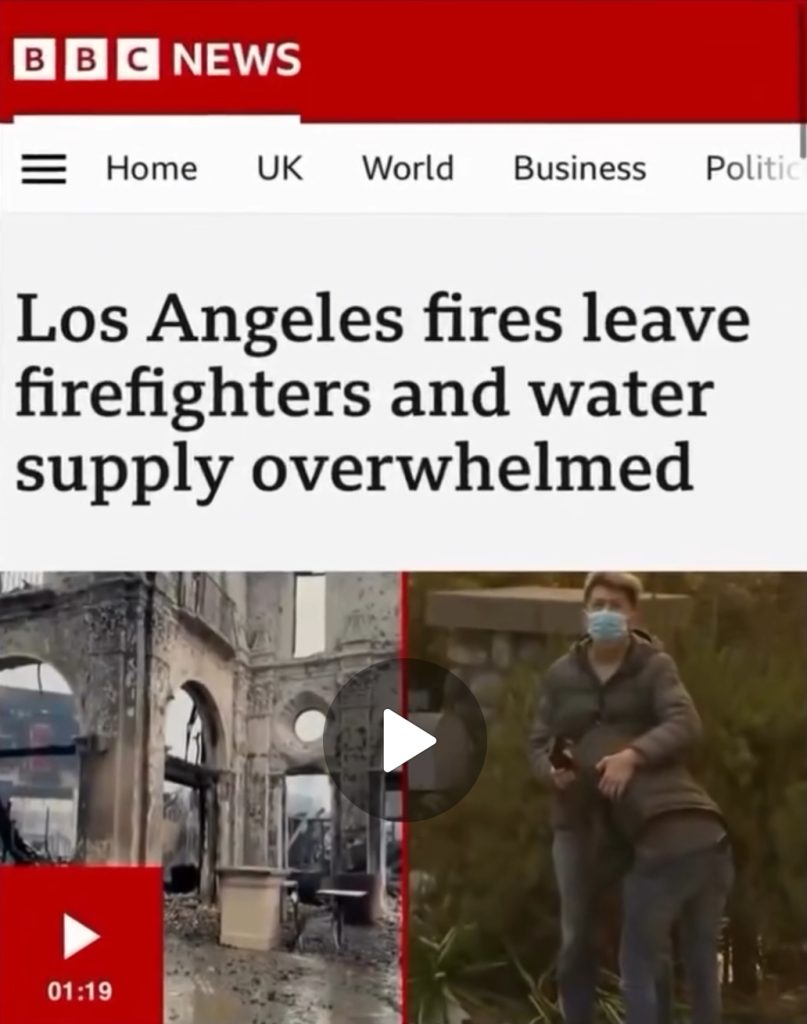This screenshot has width=807, height=1024.
Task: Open the Los Angeles fires headline article
Action: [383, 393]
